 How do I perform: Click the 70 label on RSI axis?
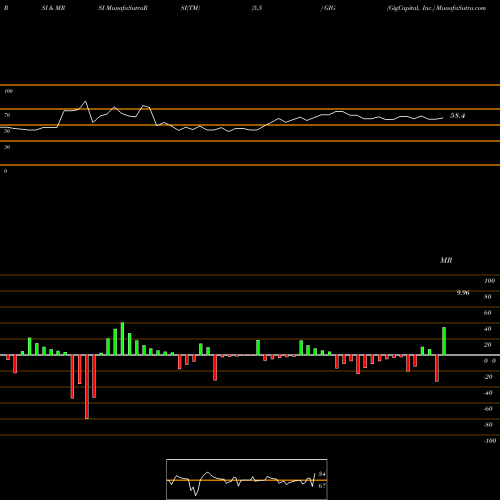coord(7,115)
